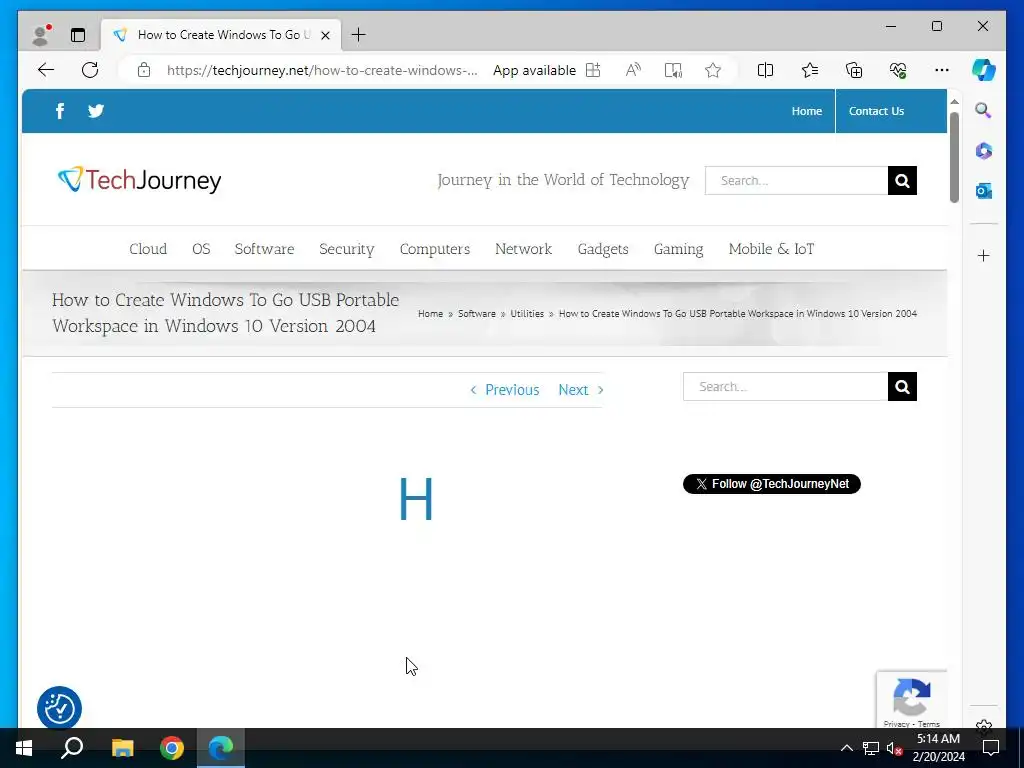This screenshot has height=768, width=1024.
Task: Open the Edge profile icon
Action: click(41, 35)
